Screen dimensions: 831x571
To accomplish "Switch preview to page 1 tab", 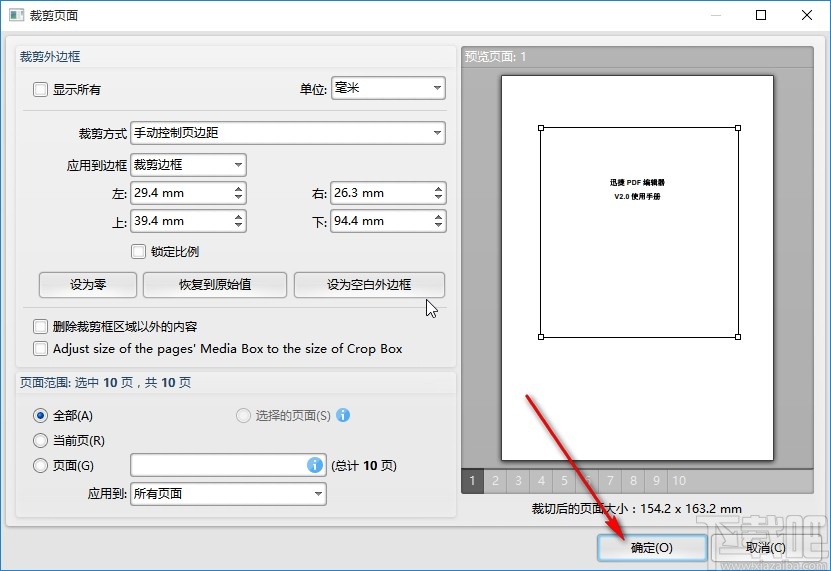I will point(472,481).
